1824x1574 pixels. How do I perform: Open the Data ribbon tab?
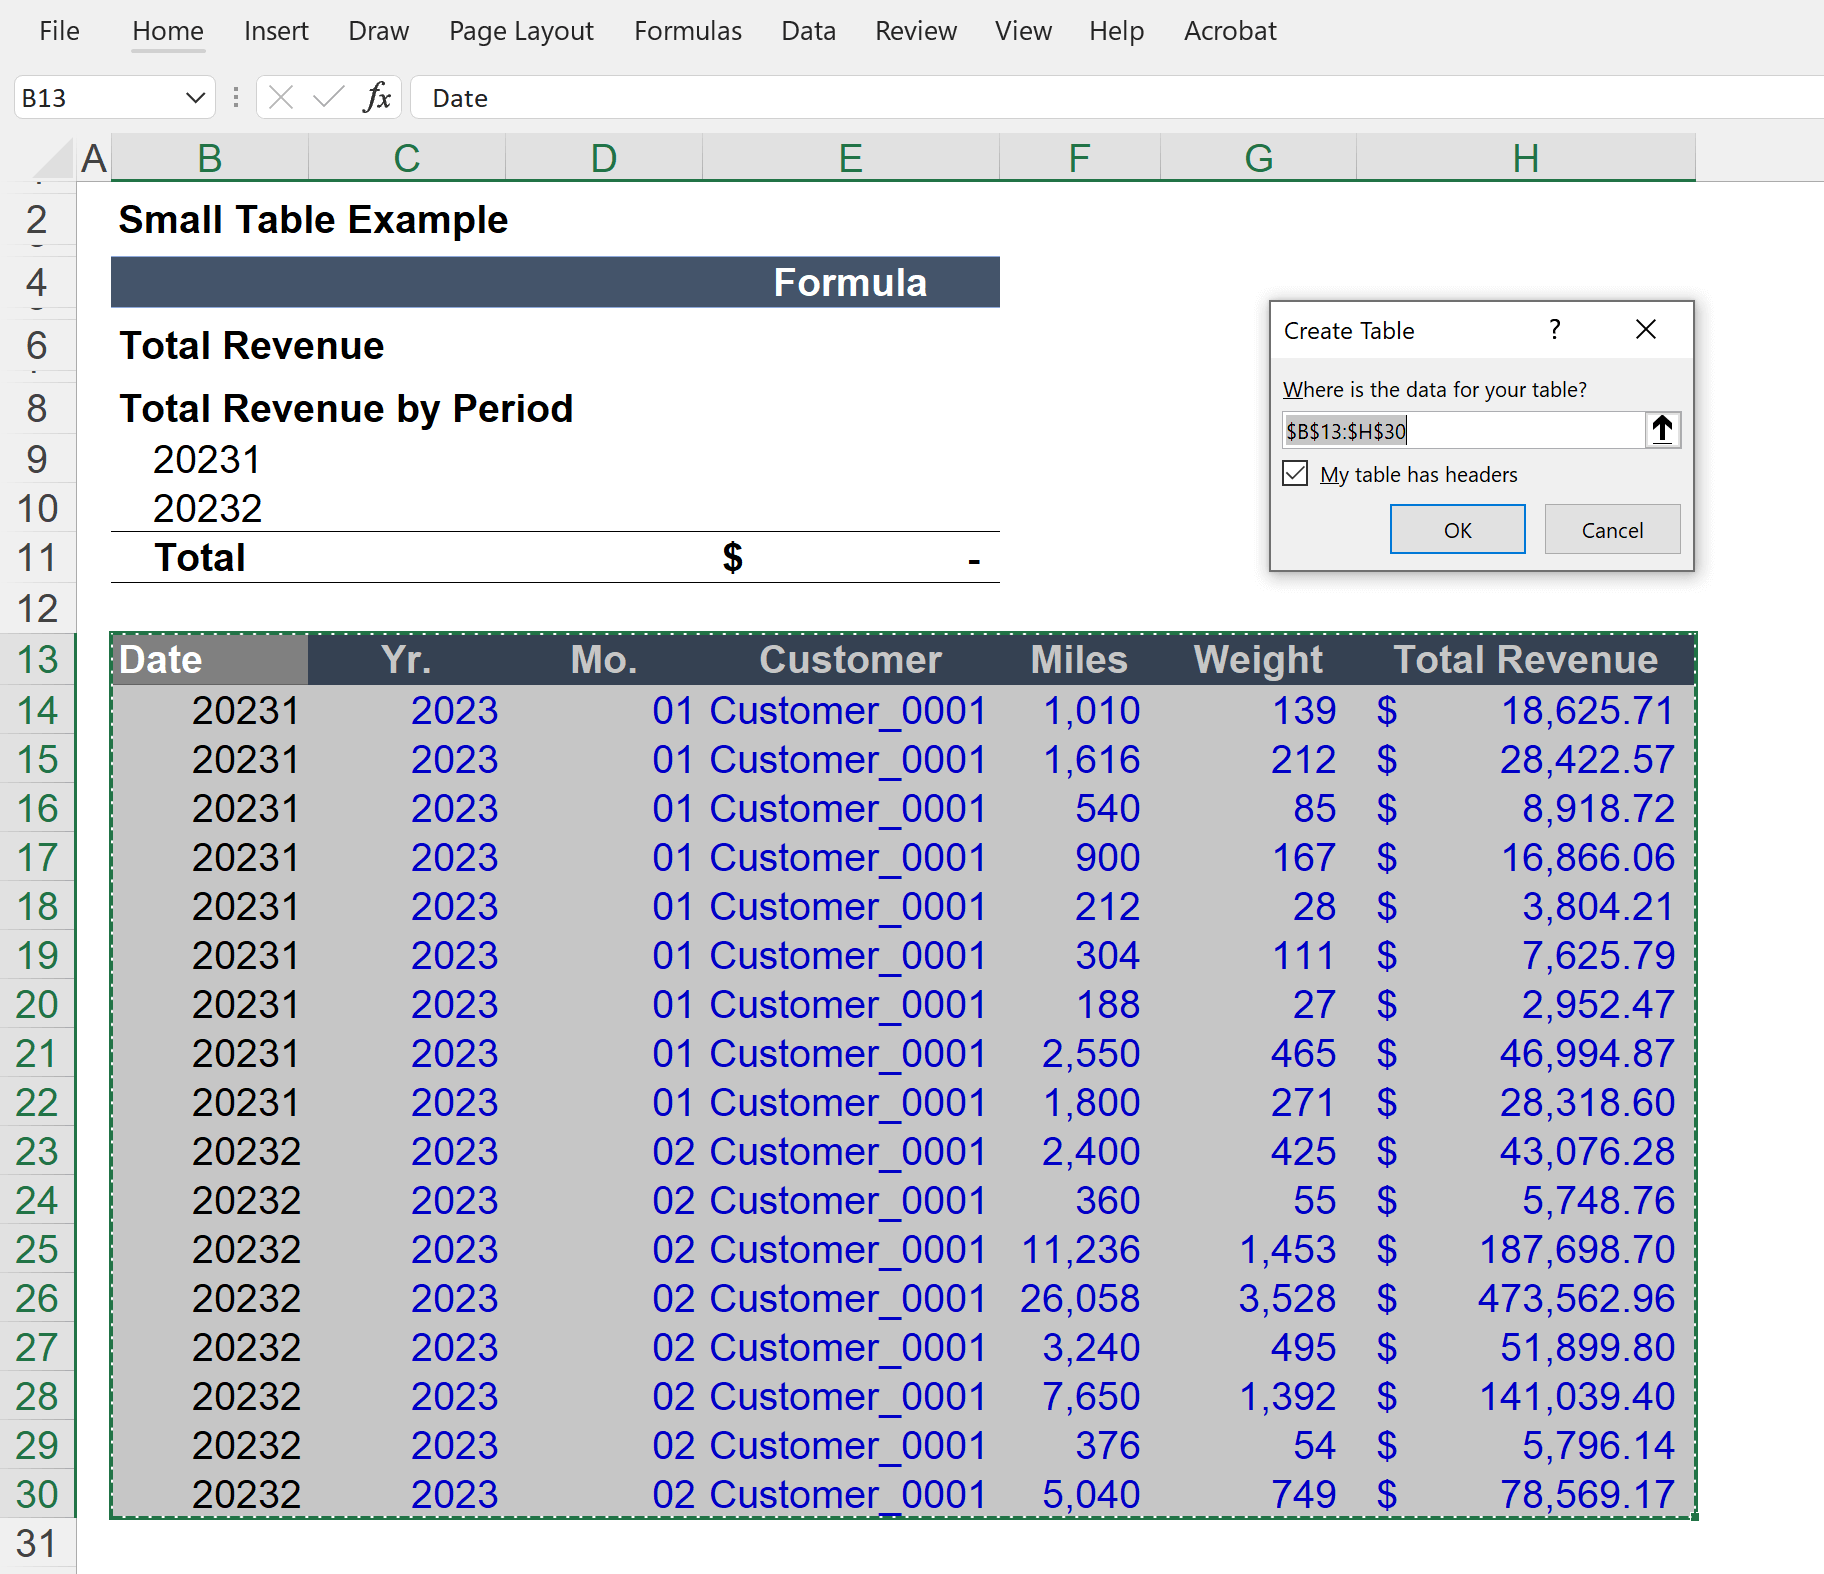pos(808,31)
